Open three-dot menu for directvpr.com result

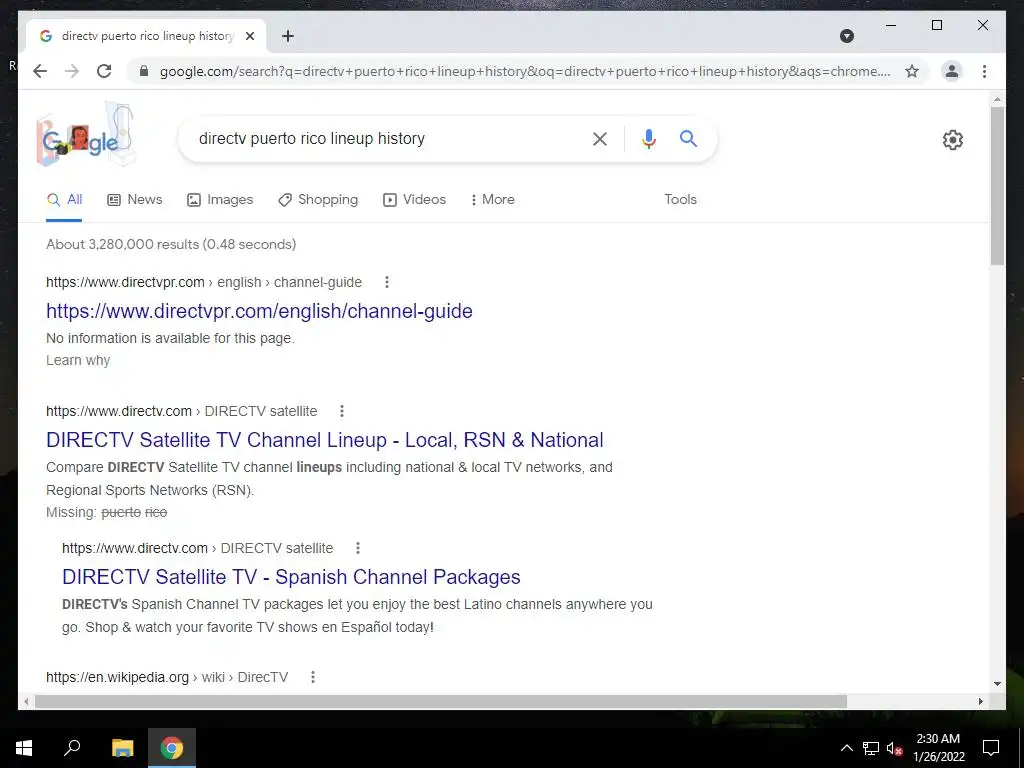[387, 282]
